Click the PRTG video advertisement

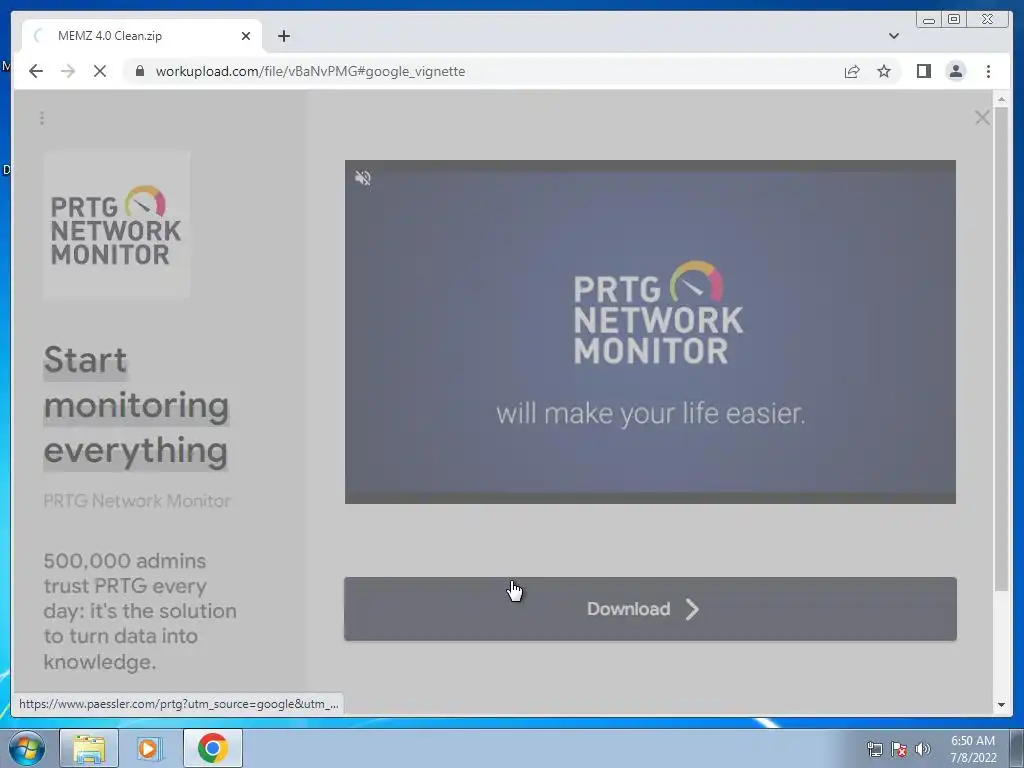650,332
